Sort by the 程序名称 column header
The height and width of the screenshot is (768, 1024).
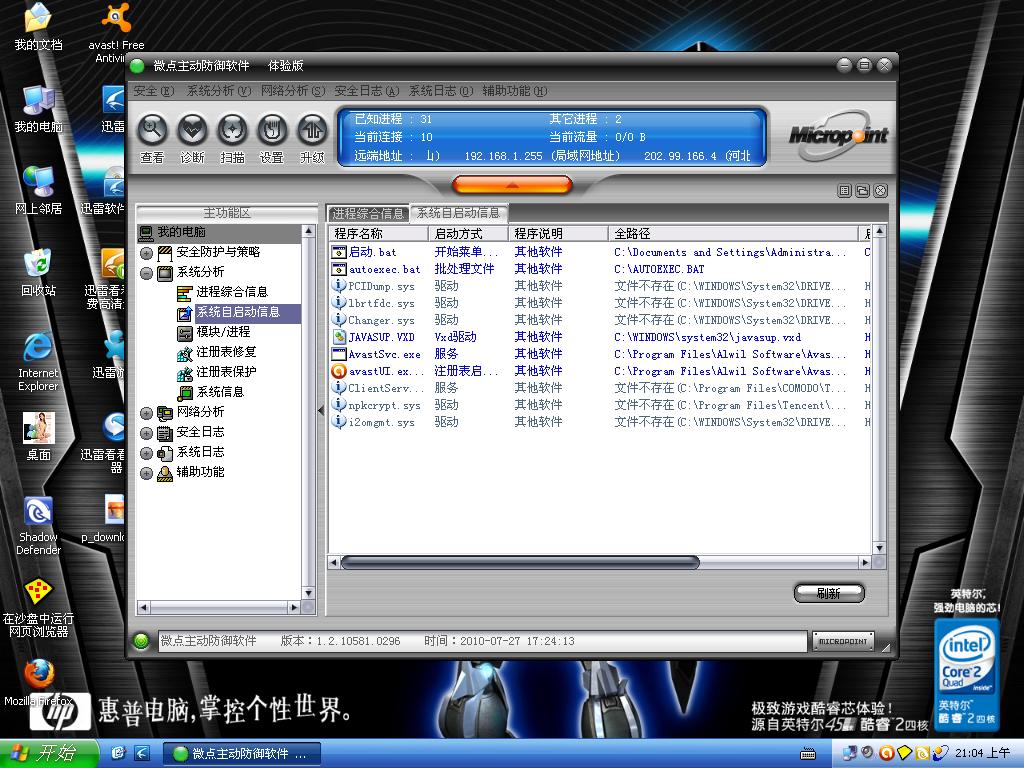click(x=379, y=233)
